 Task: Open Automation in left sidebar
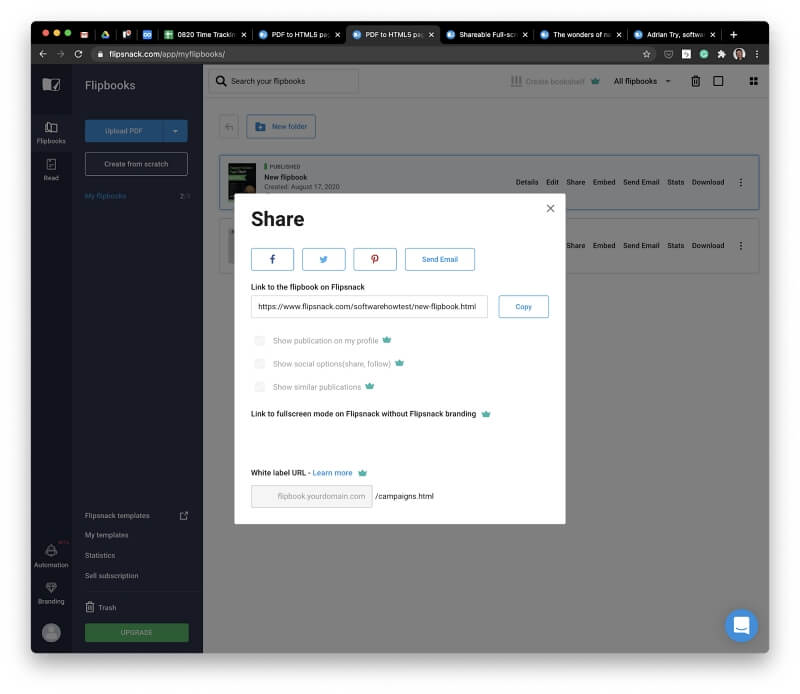pos(51,555)
